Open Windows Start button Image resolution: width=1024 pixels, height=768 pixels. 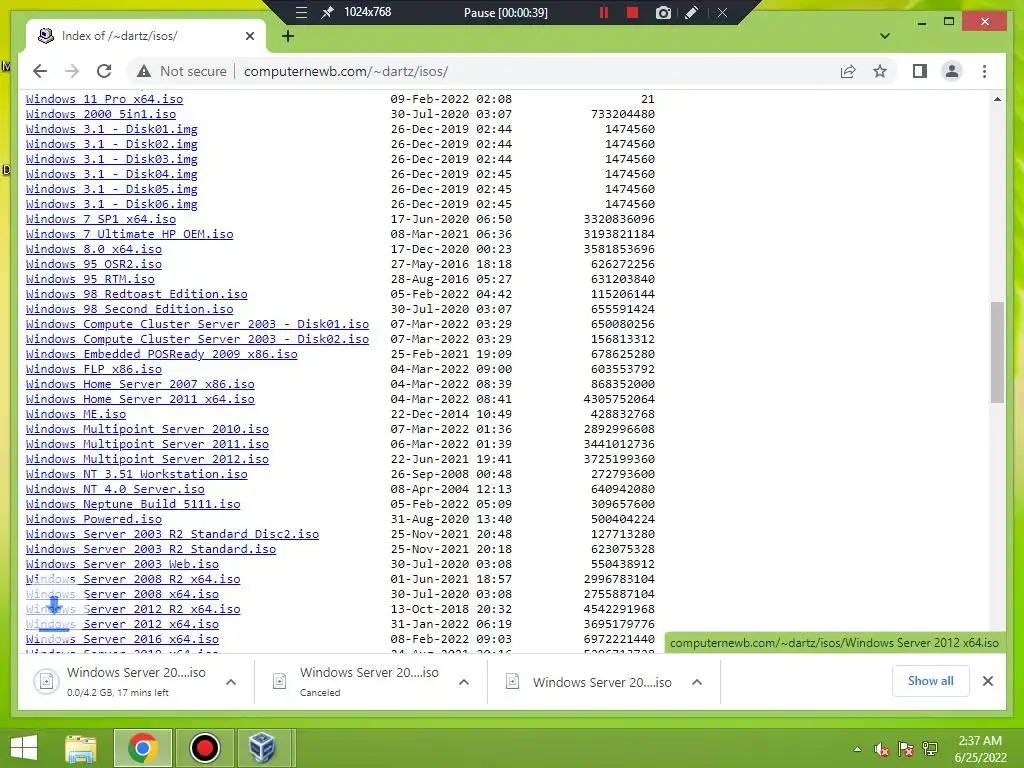(x=24, y=748)
